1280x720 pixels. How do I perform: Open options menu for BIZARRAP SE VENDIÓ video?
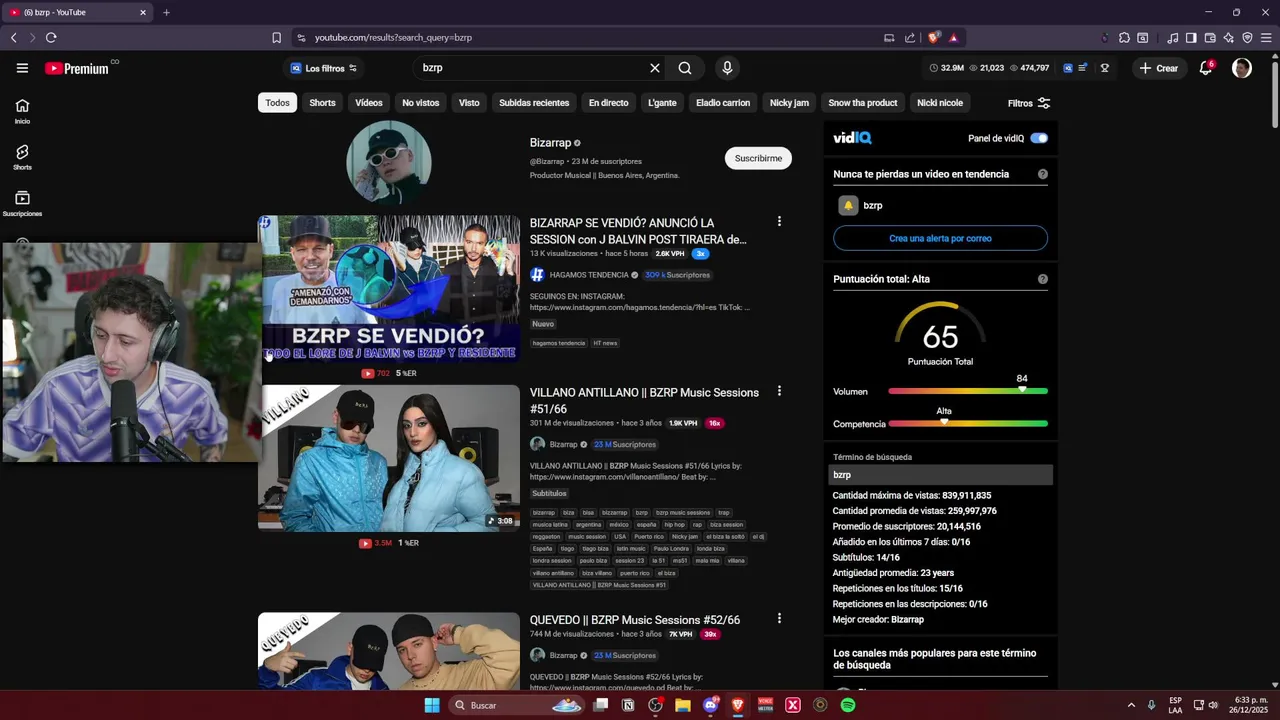coord(779,221)
